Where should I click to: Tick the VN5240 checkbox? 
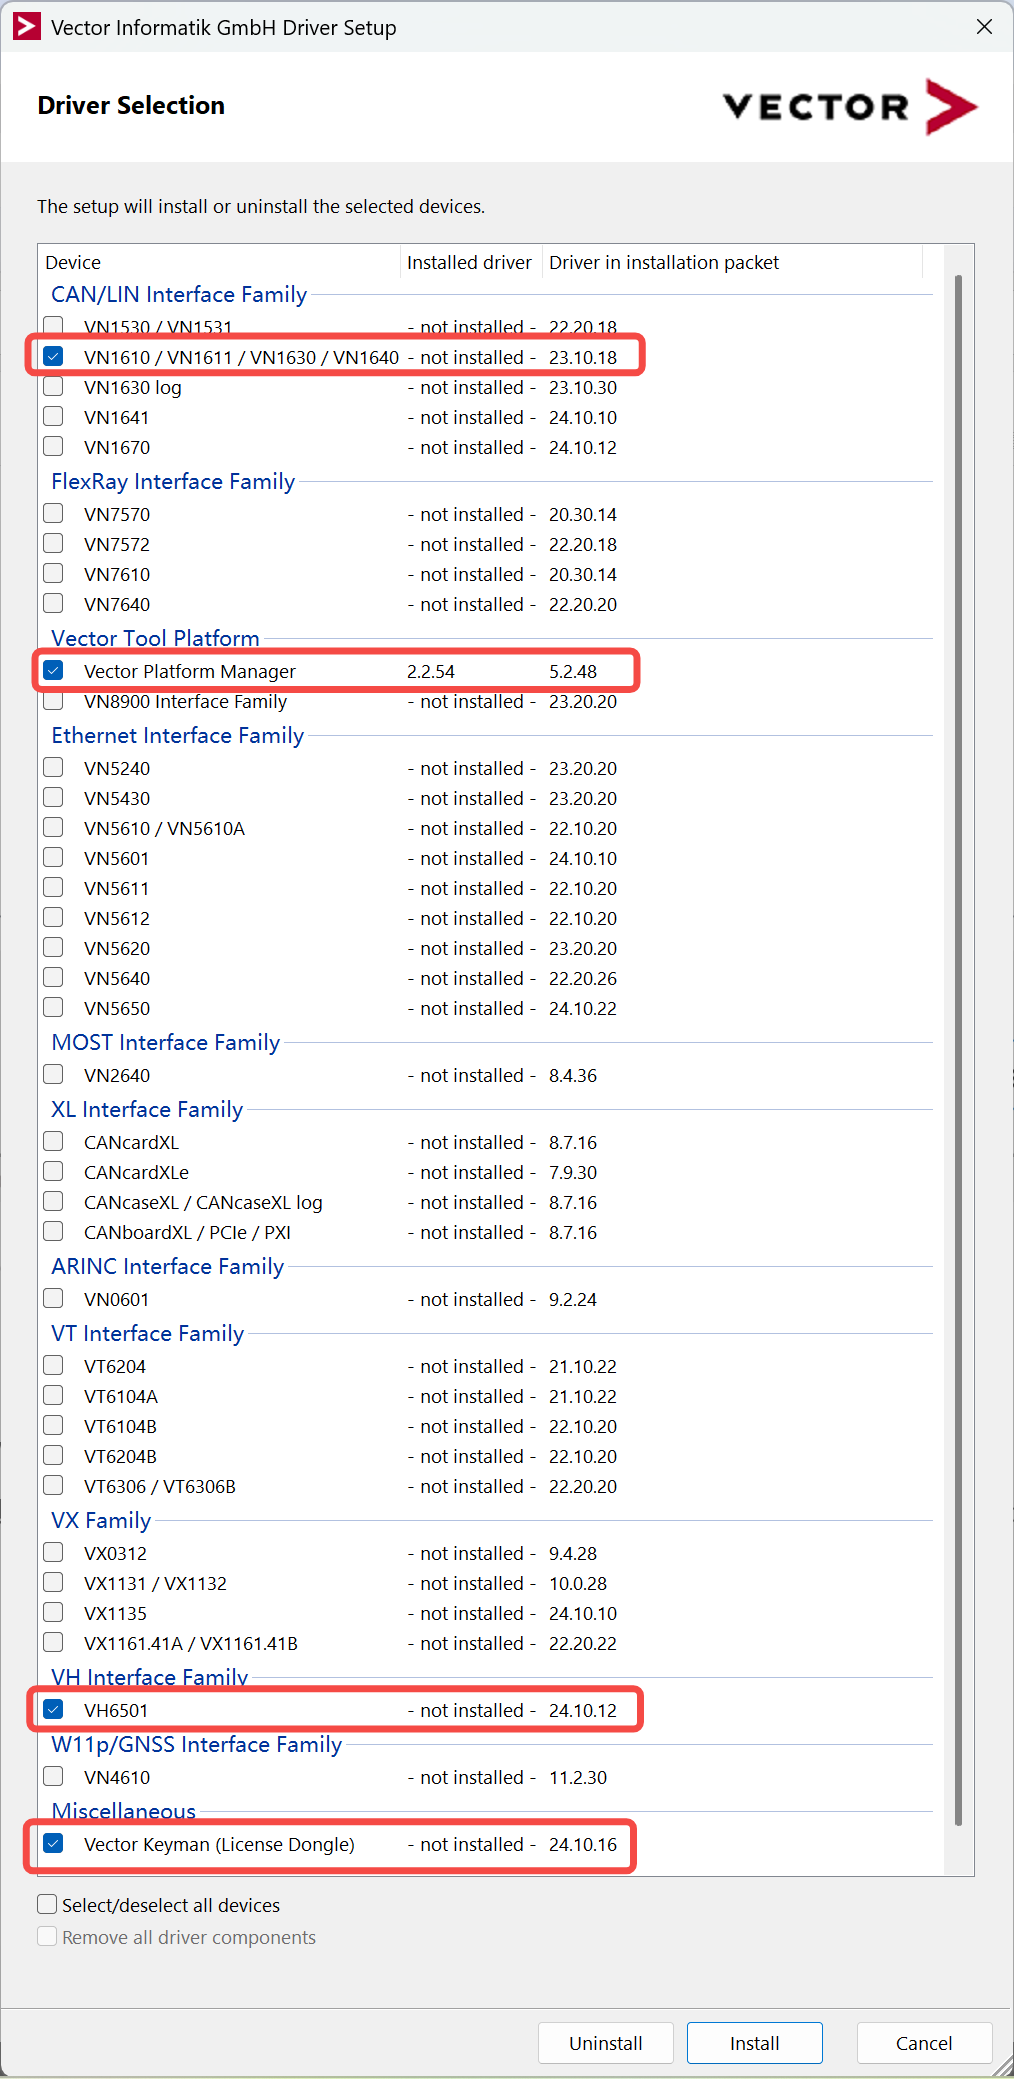(x=54, y=767)
